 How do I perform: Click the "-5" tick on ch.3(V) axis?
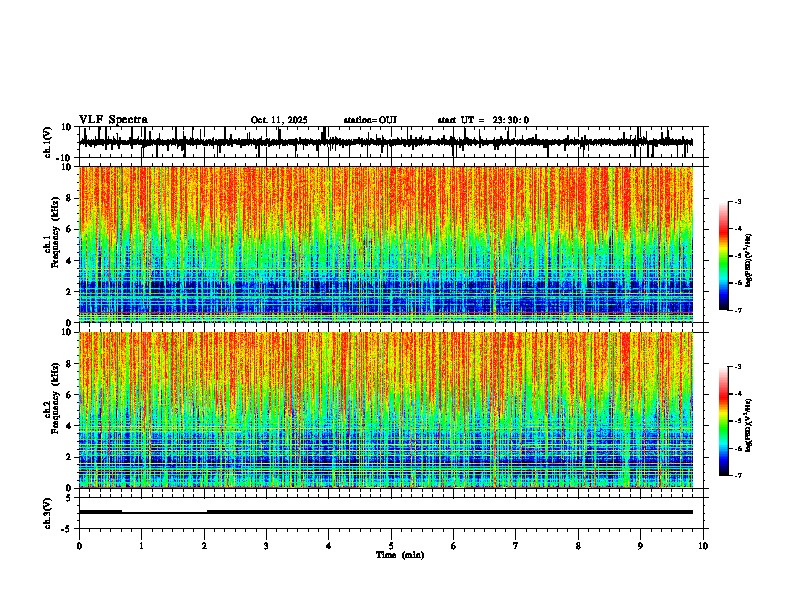(67, 529)
